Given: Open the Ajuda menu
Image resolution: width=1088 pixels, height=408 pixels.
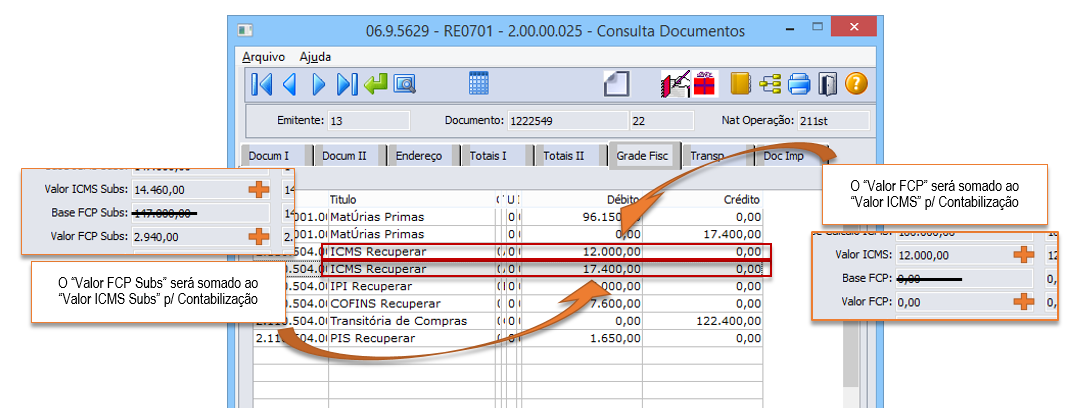Looking at the screenshot, I should pyautogui.click(x=315, y=57).
